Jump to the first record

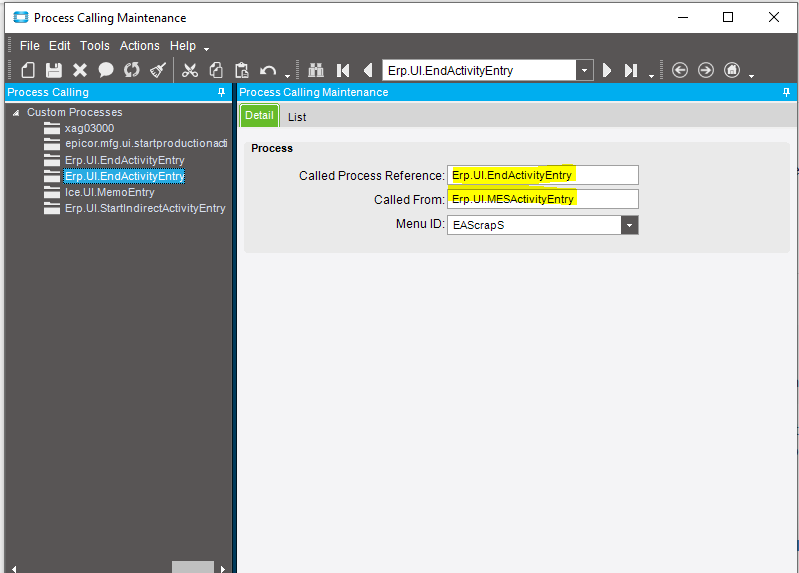[343, 70]
